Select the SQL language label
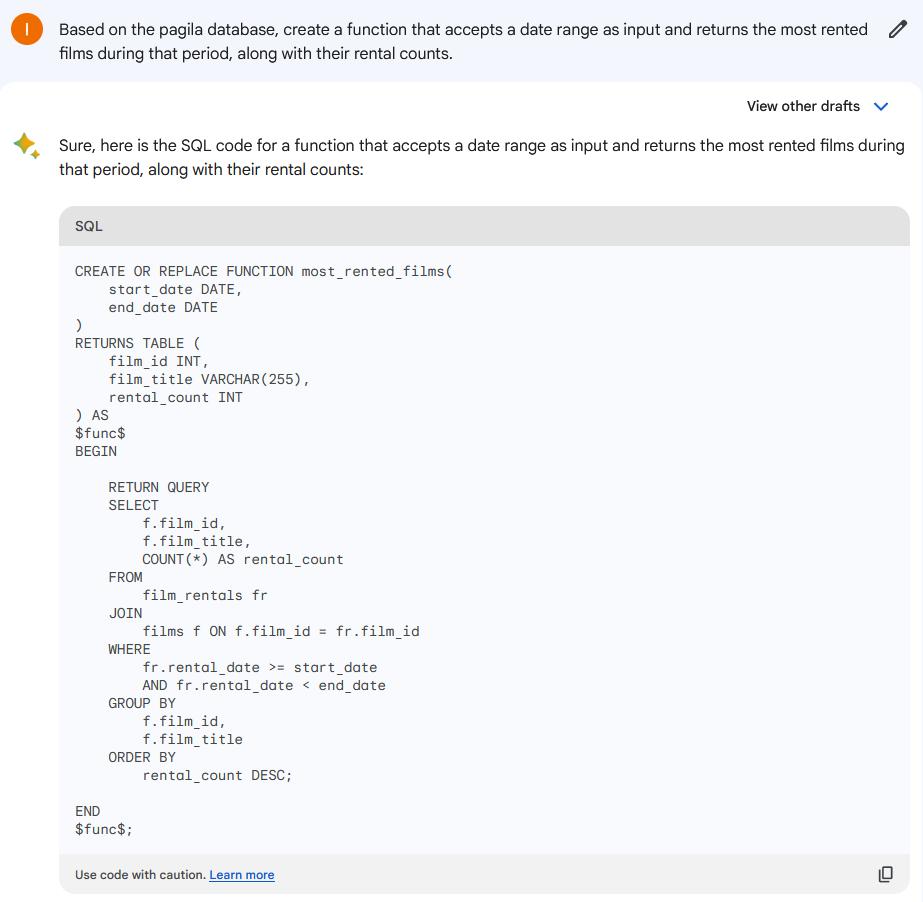Screen dimensions: 923x902 [88, 226]
